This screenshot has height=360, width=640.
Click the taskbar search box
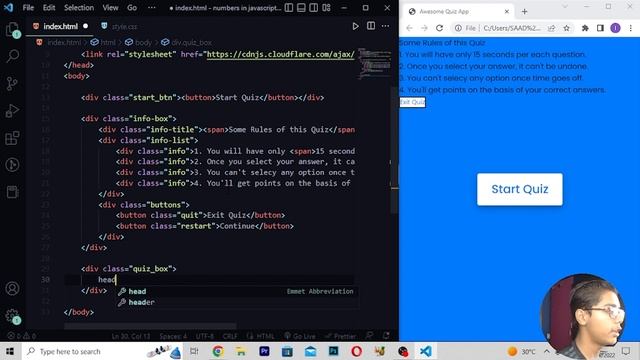coord(103,351)
